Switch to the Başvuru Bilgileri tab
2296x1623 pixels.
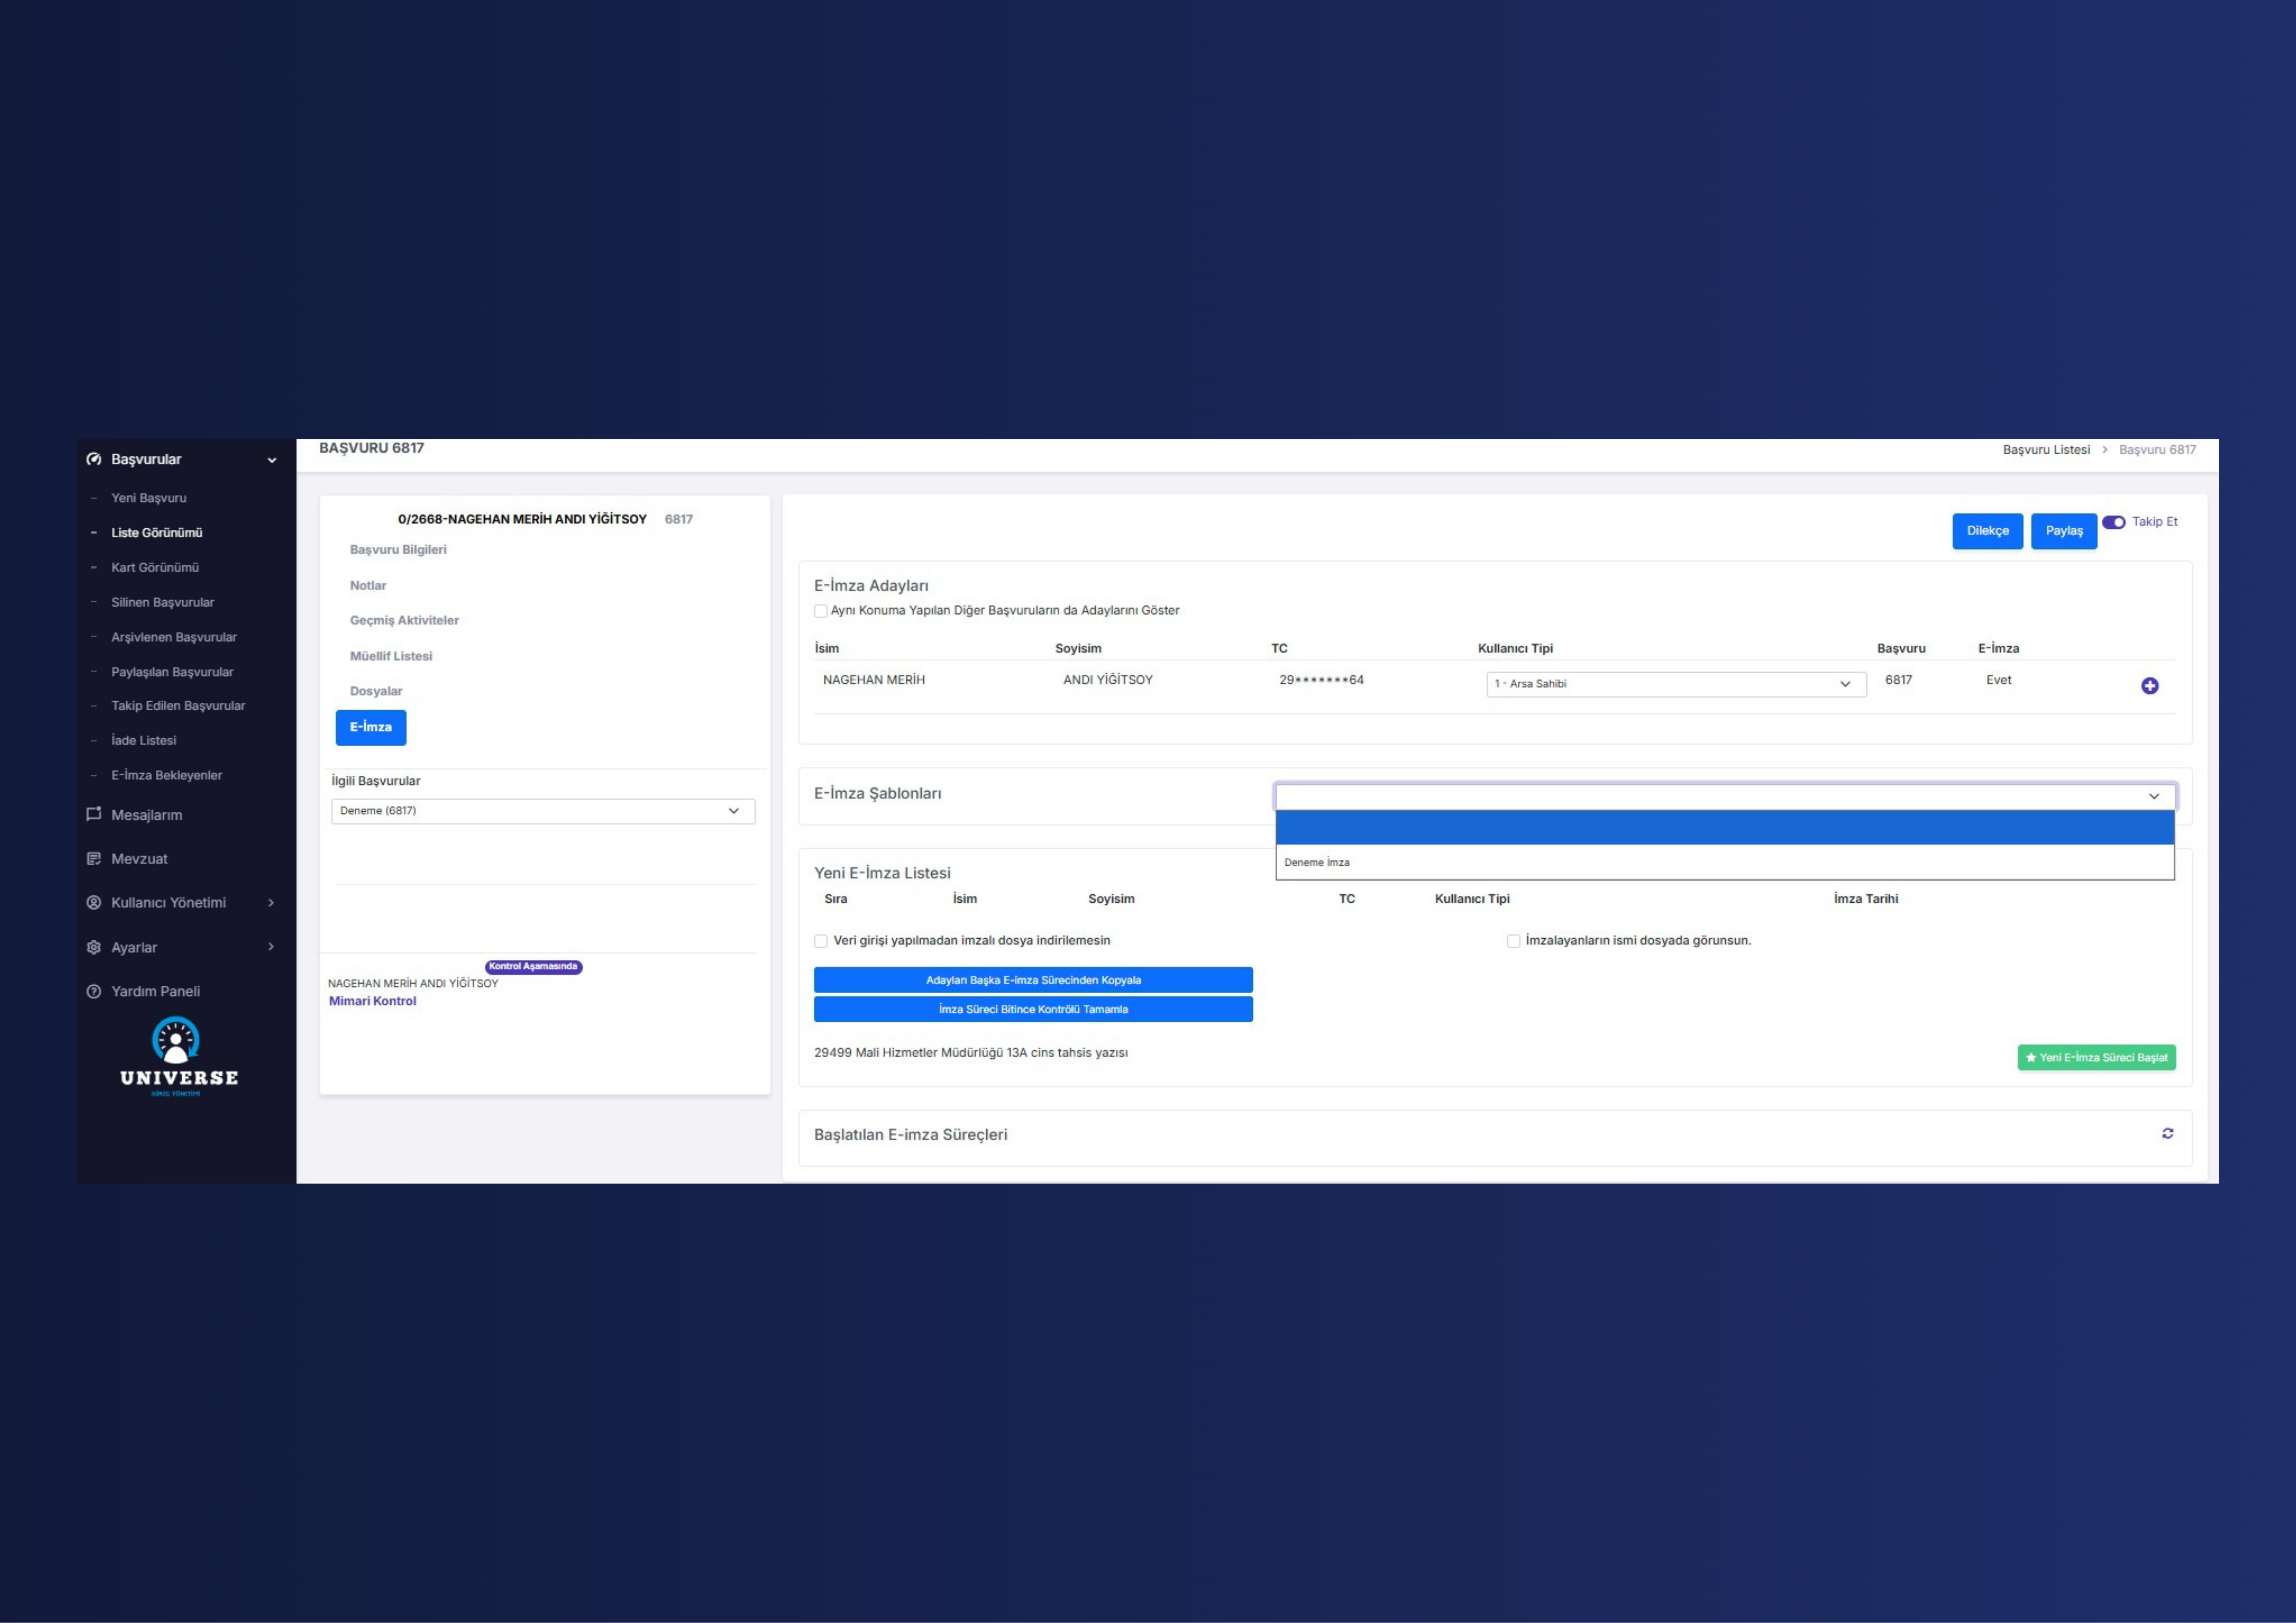(x=398, y=550)
